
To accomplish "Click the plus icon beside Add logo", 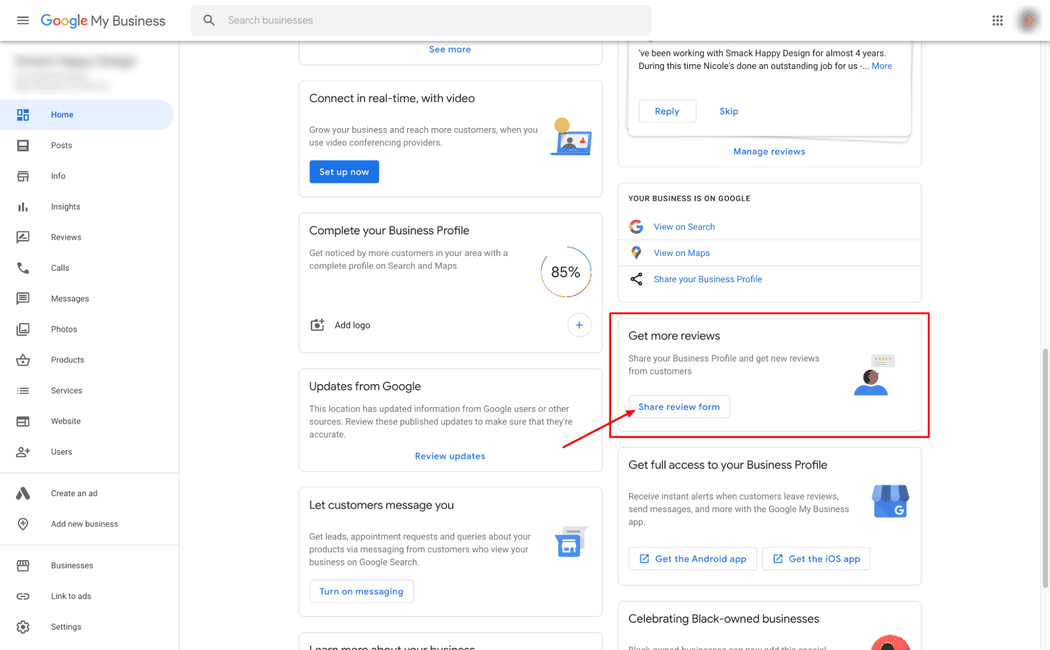I will coord(579,325).
